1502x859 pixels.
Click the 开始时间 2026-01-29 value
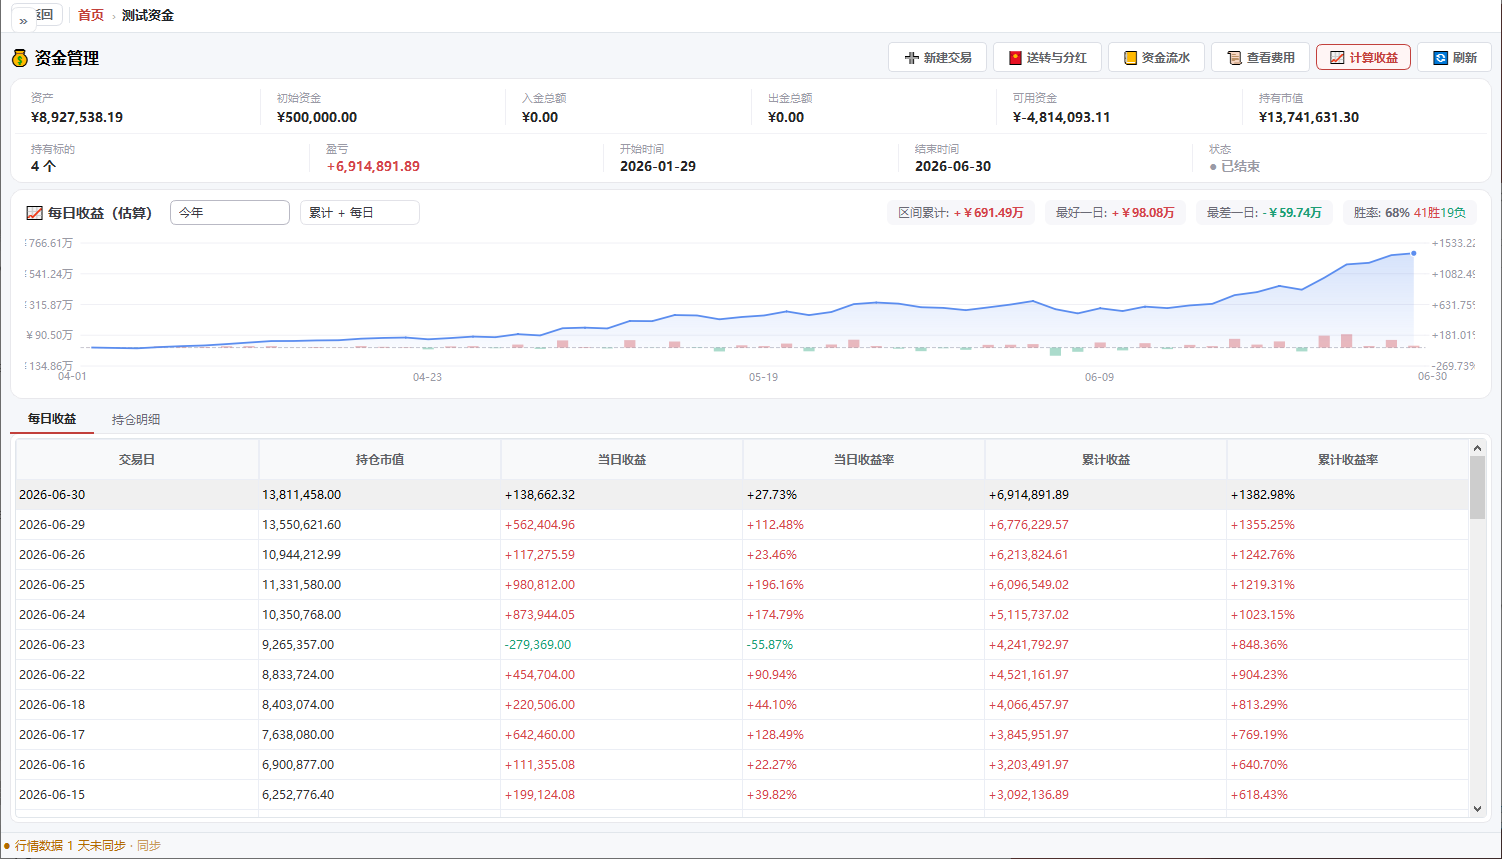[658, 166]
